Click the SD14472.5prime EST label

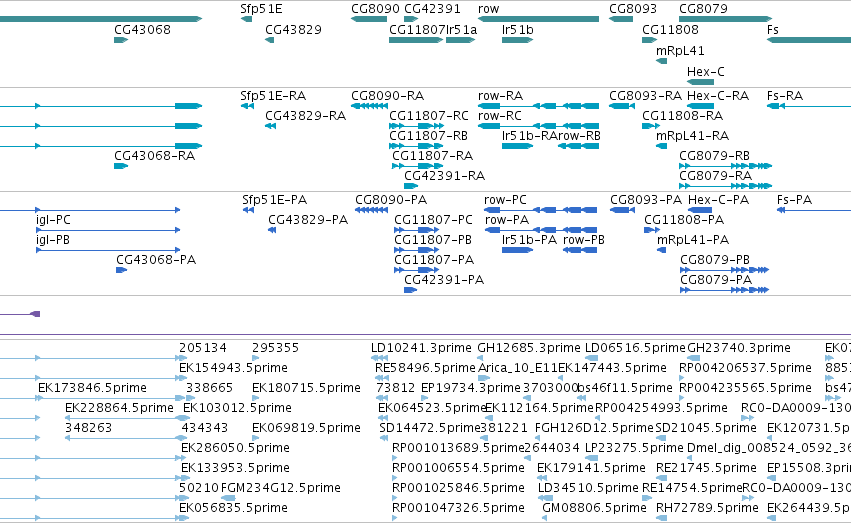429,428
